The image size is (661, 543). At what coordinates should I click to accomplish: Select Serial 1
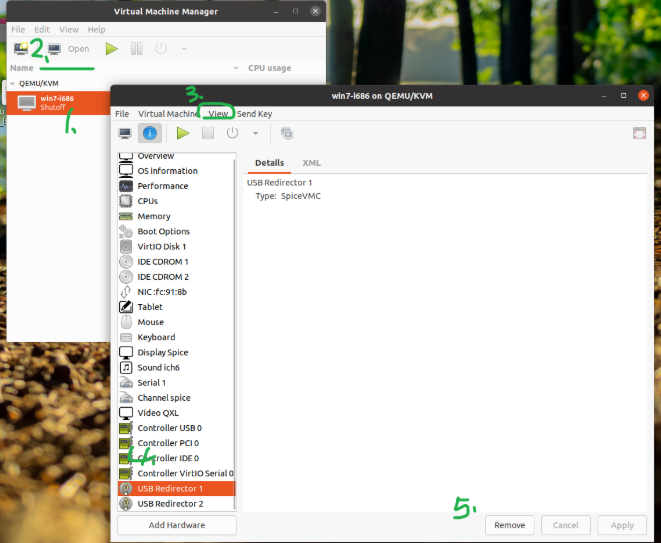click(176, 383)
